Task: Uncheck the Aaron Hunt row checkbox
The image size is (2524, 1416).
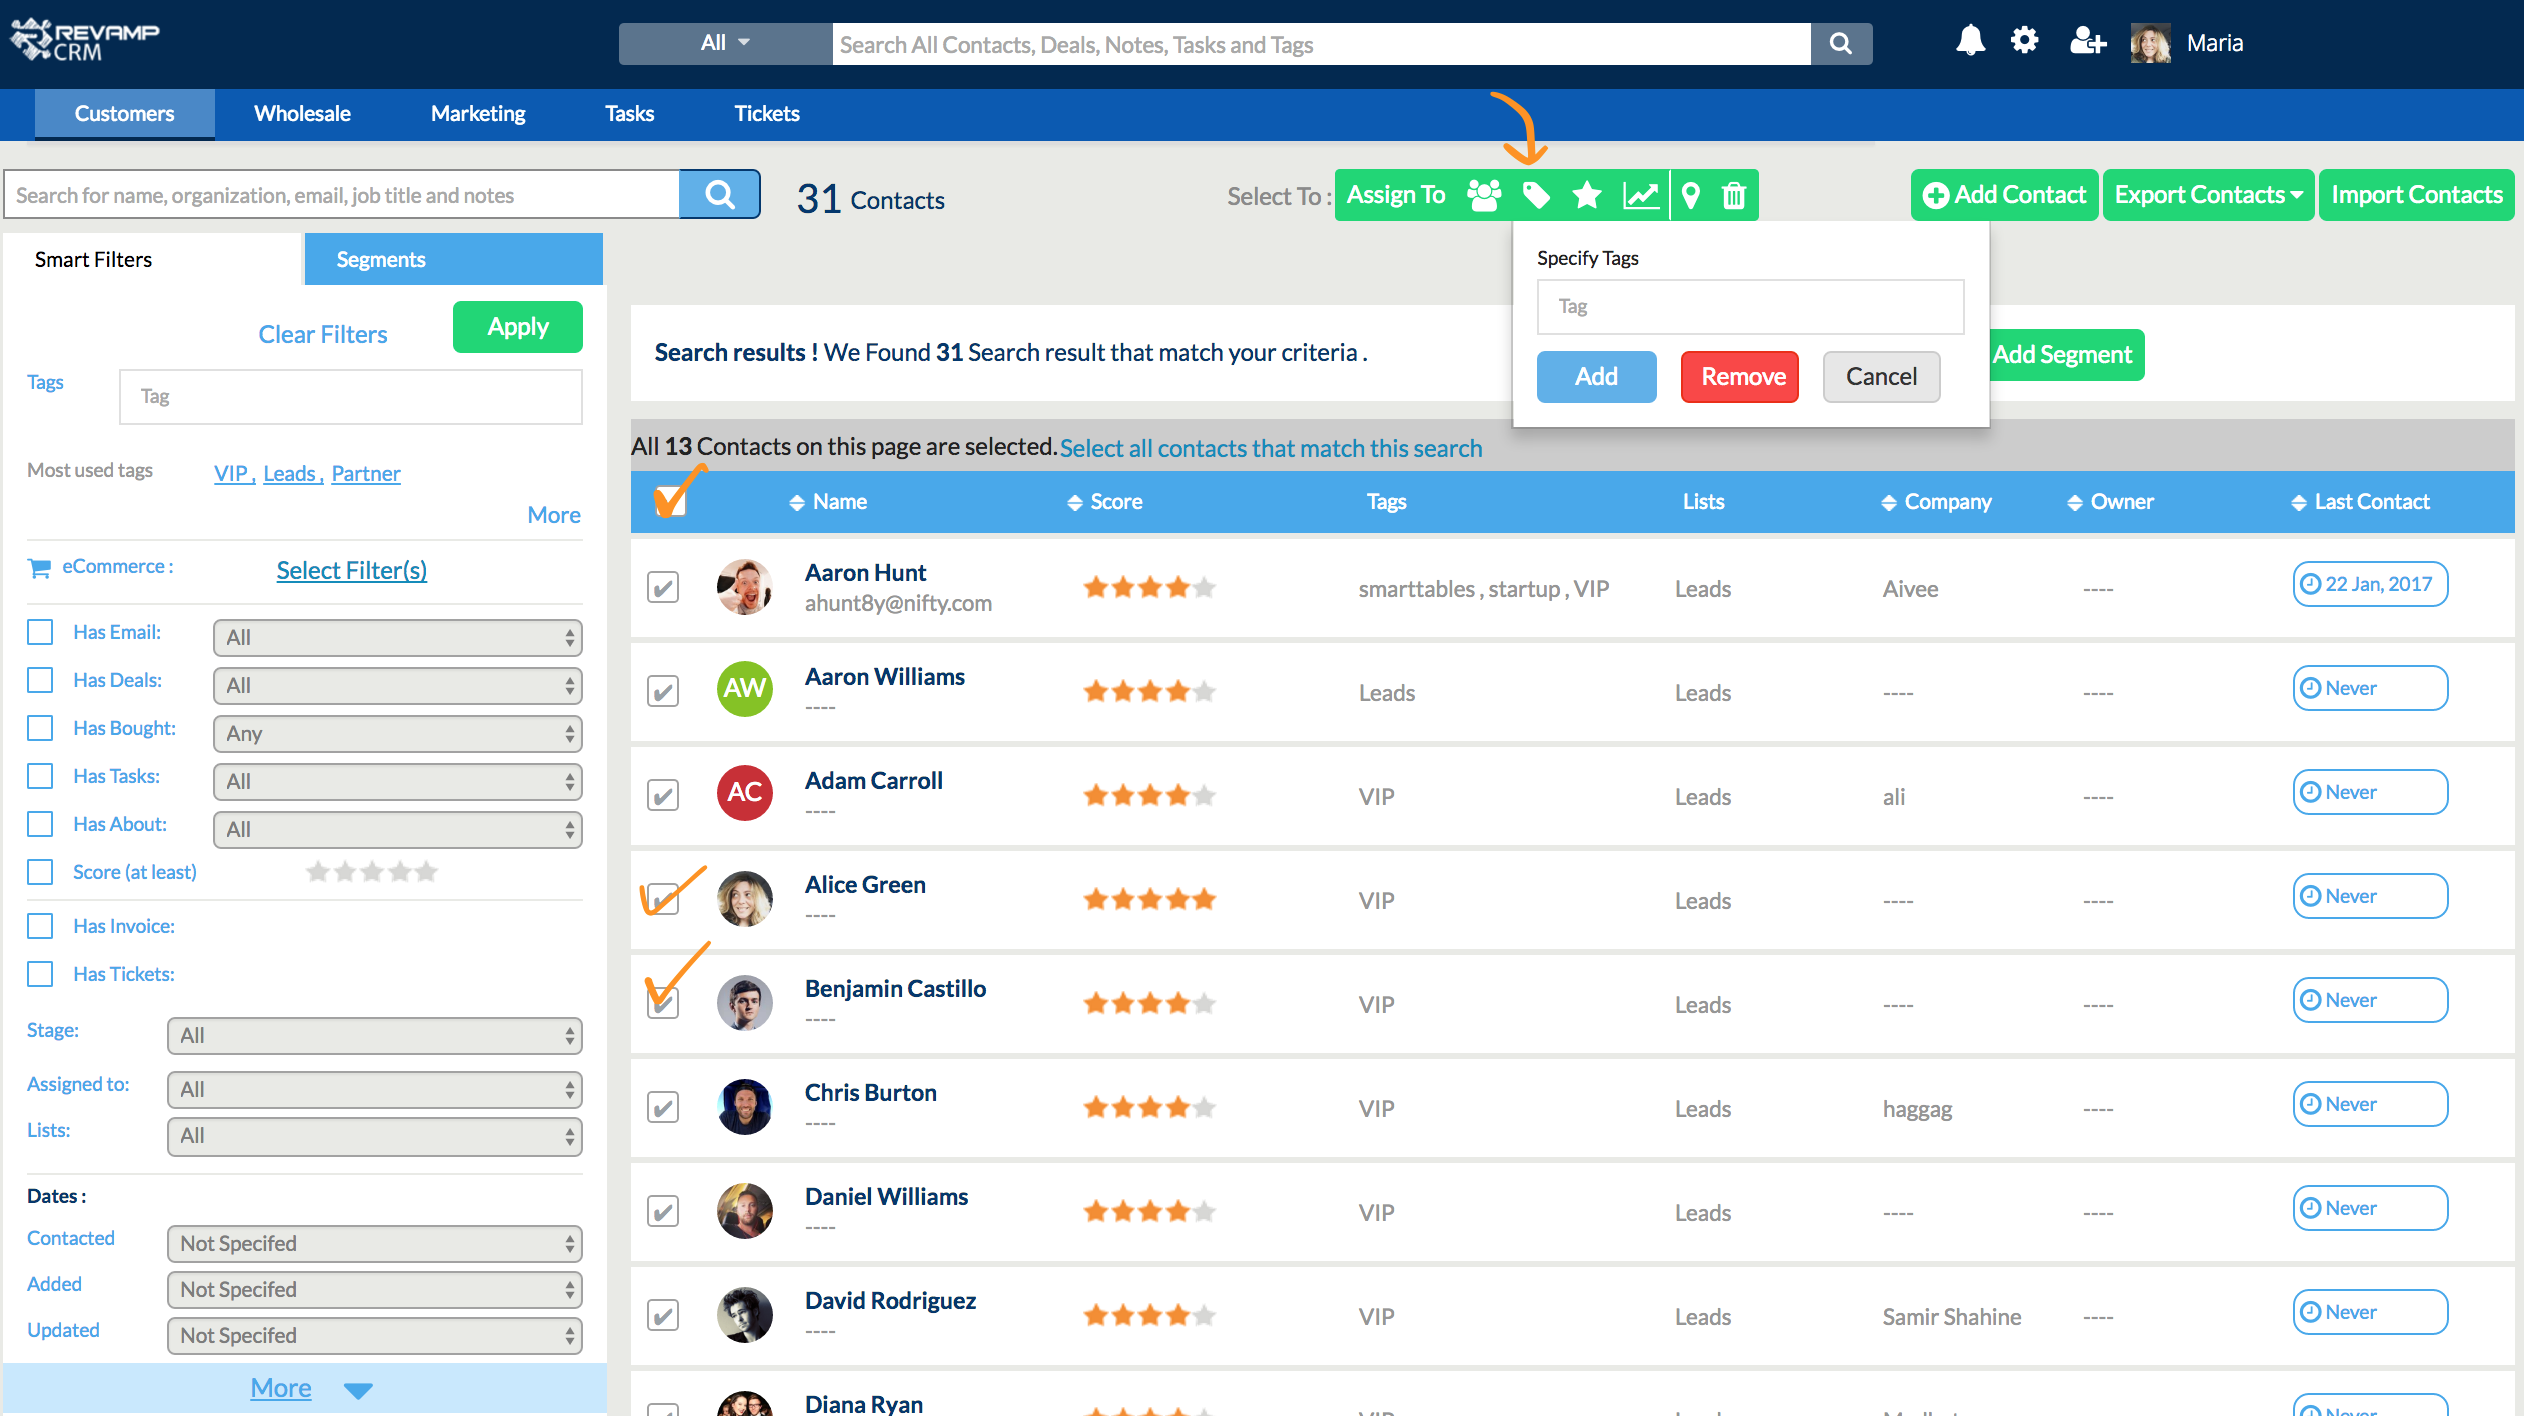Action: pos(663,587)
